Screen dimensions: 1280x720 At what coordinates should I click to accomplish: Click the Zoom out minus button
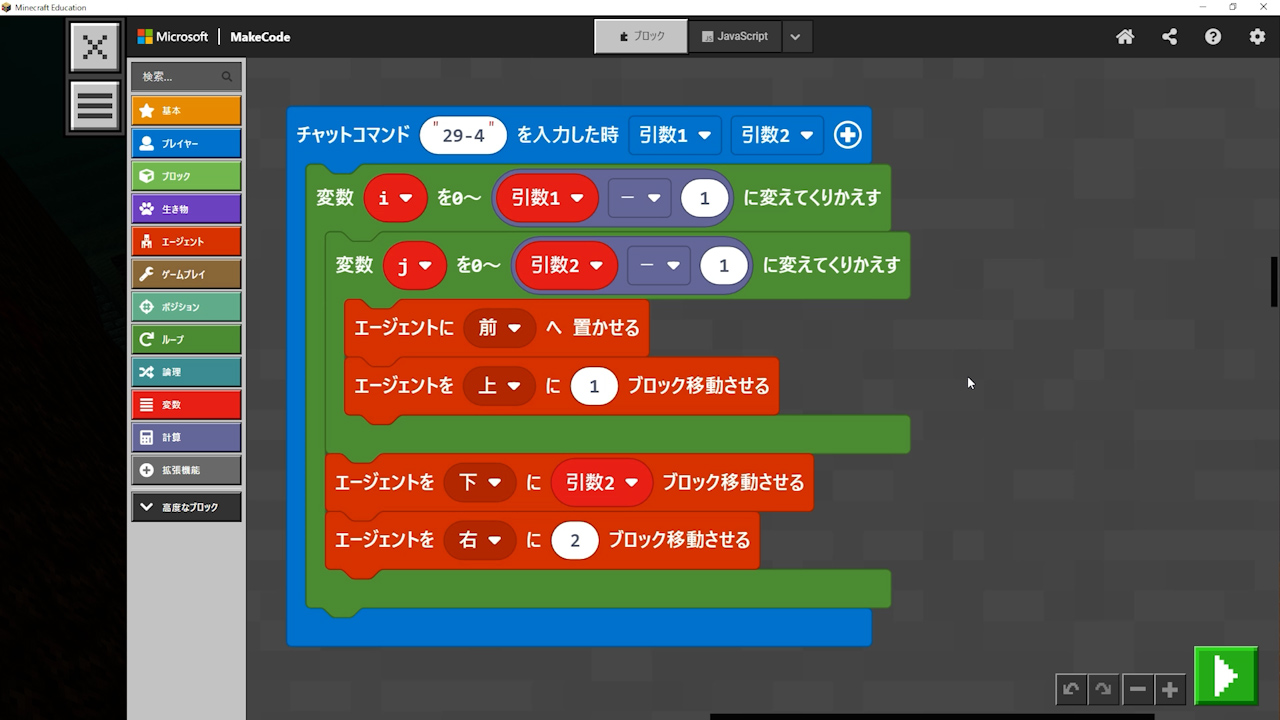tap(1137, 690)
